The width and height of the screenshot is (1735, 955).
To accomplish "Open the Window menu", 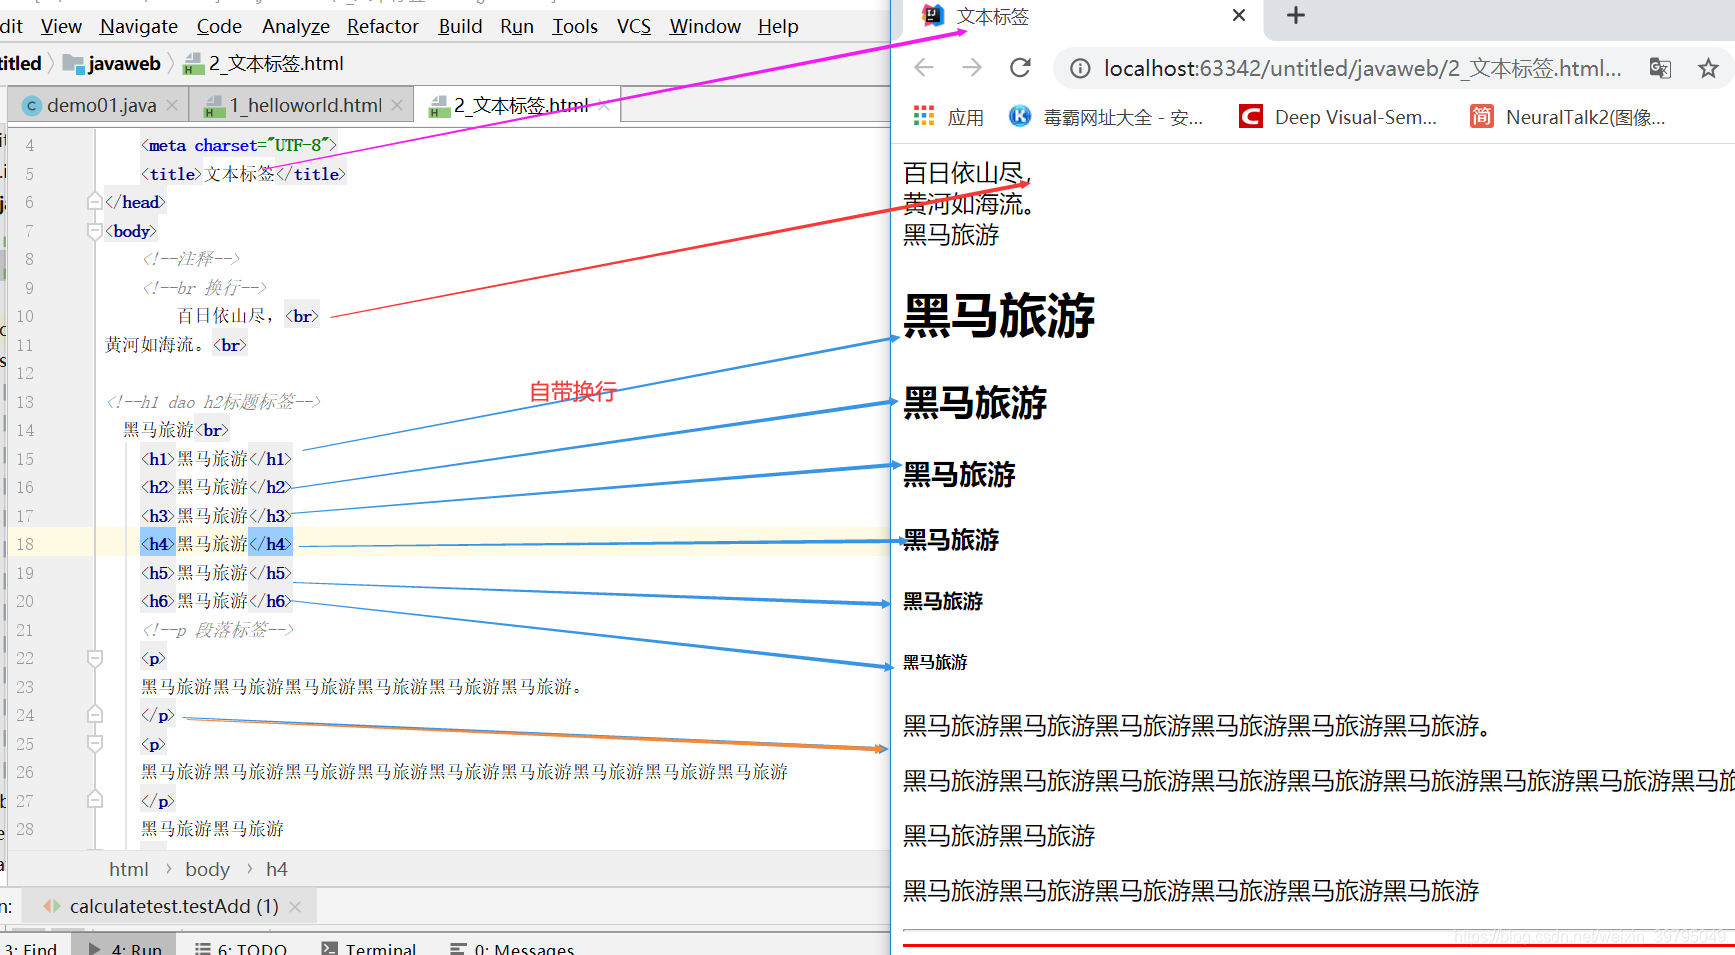I will pyautogui.click(x=705, y=26).
